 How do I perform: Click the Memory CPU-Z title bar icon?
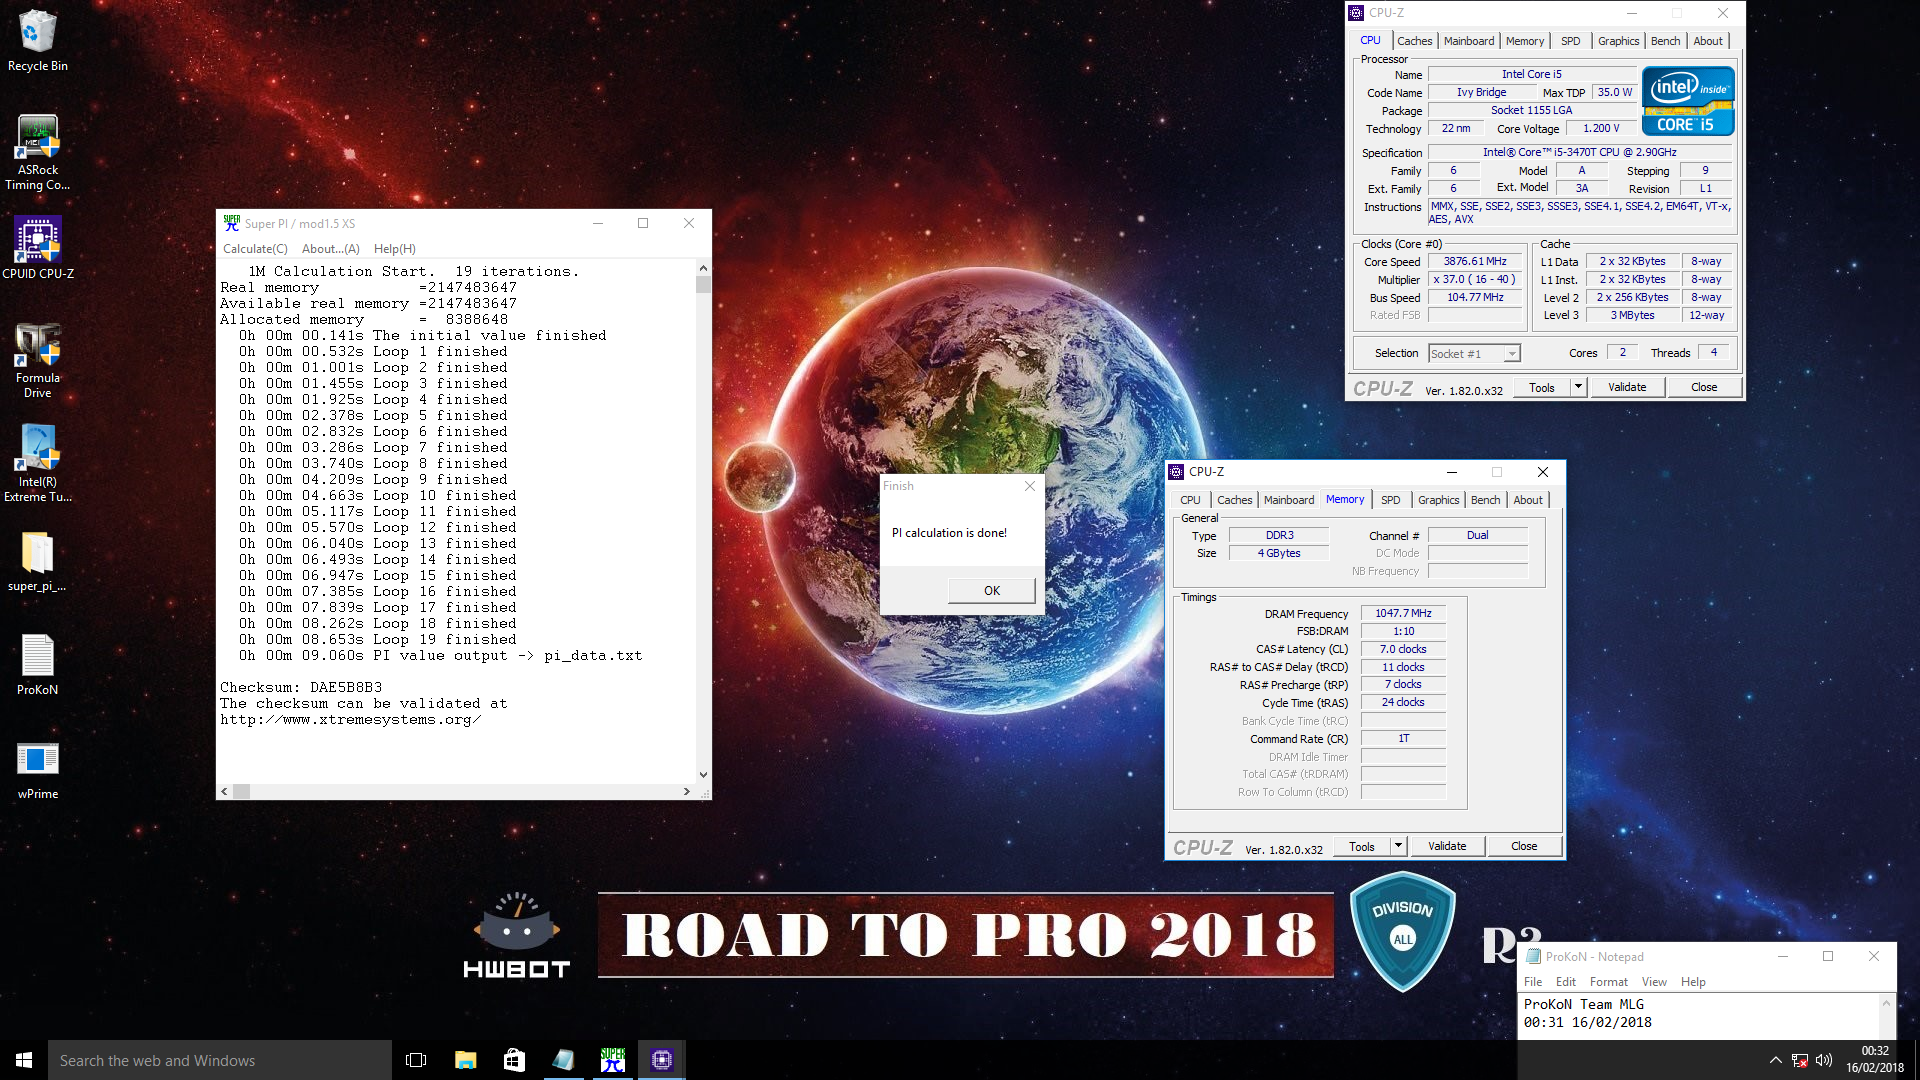pos(1176,472)
